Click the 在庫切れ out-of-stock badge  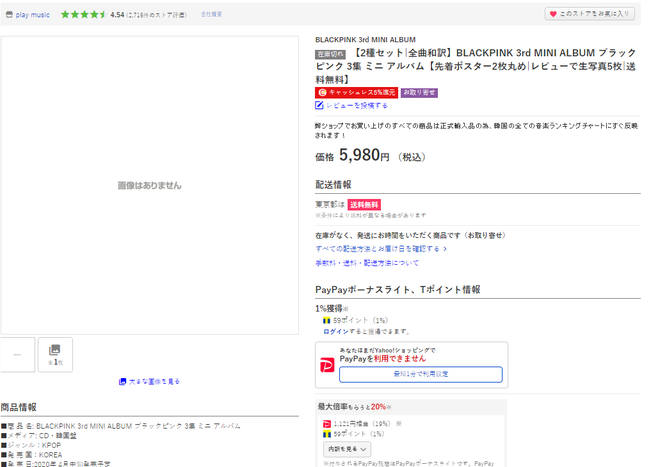coord(330,54)
